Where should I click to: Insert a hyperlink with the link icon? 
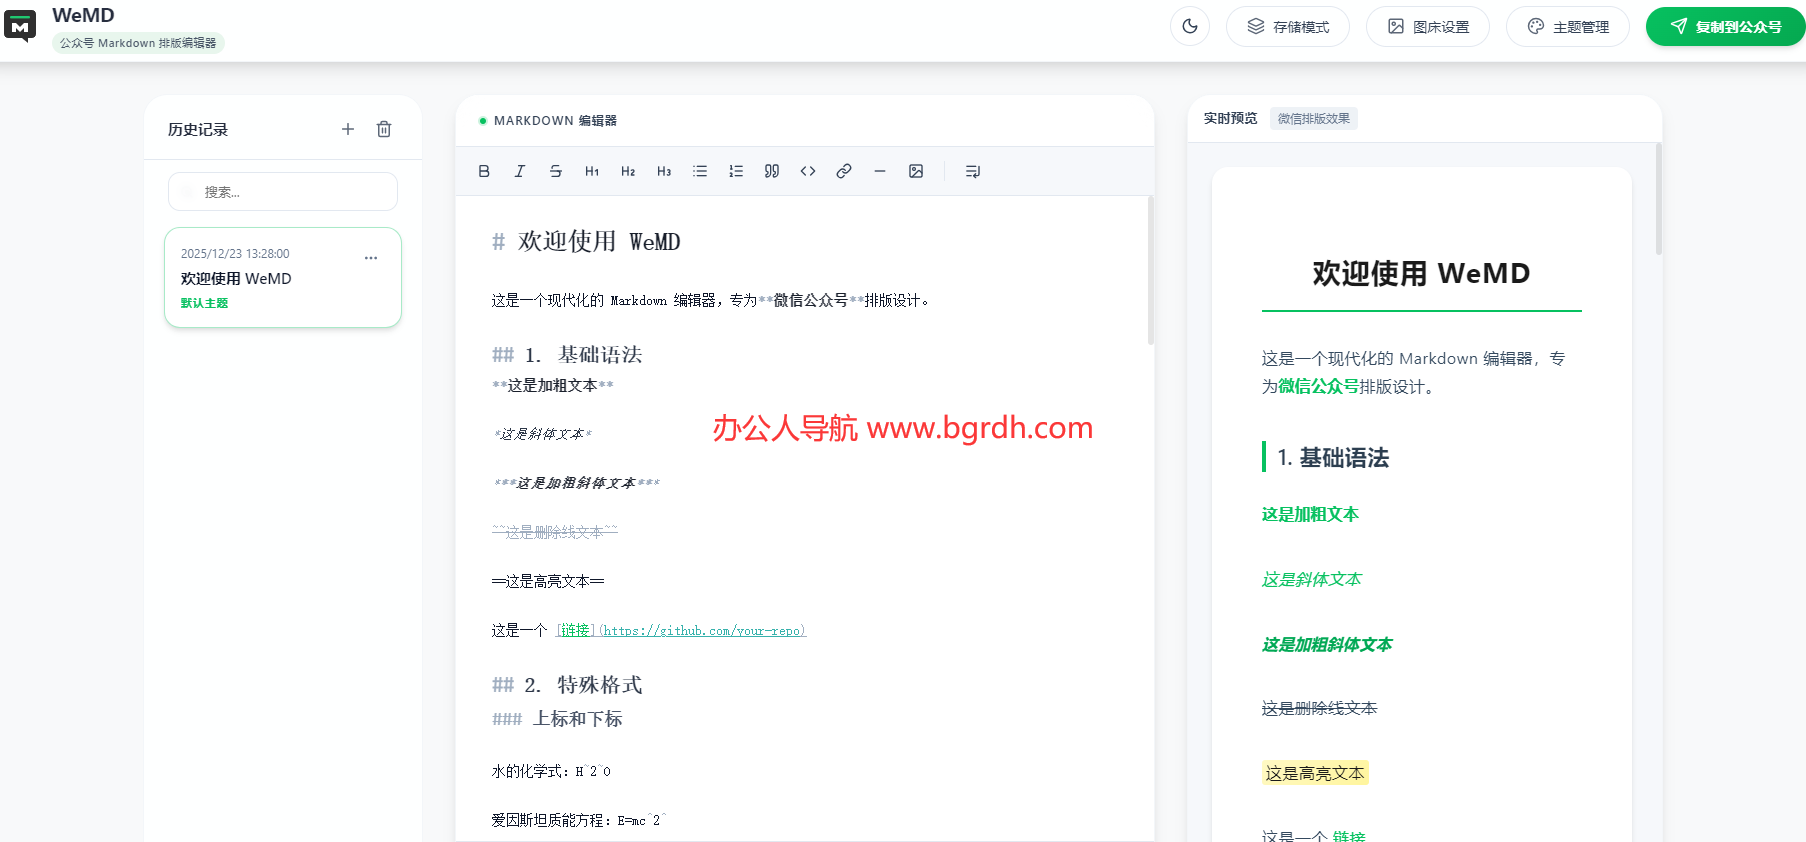coord(844,171)
